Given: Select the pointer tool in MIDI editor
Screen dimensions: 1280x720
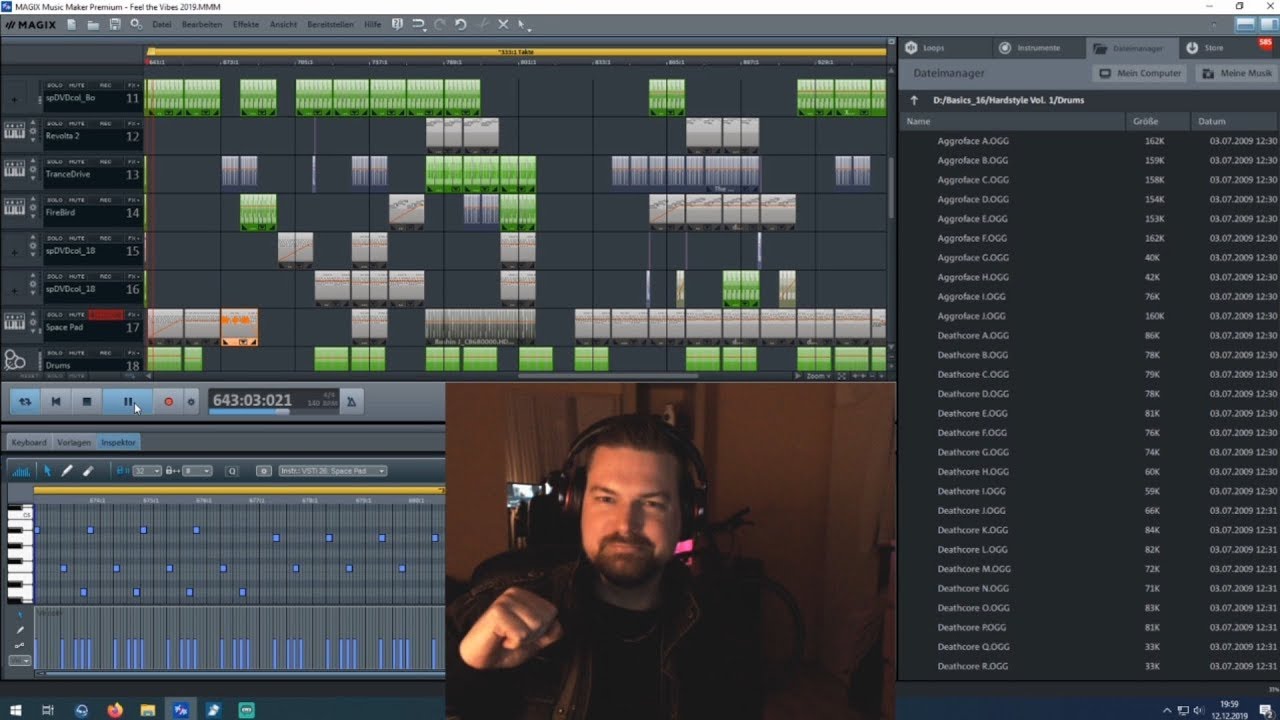Looking at the screenshot, I should 47,470.
